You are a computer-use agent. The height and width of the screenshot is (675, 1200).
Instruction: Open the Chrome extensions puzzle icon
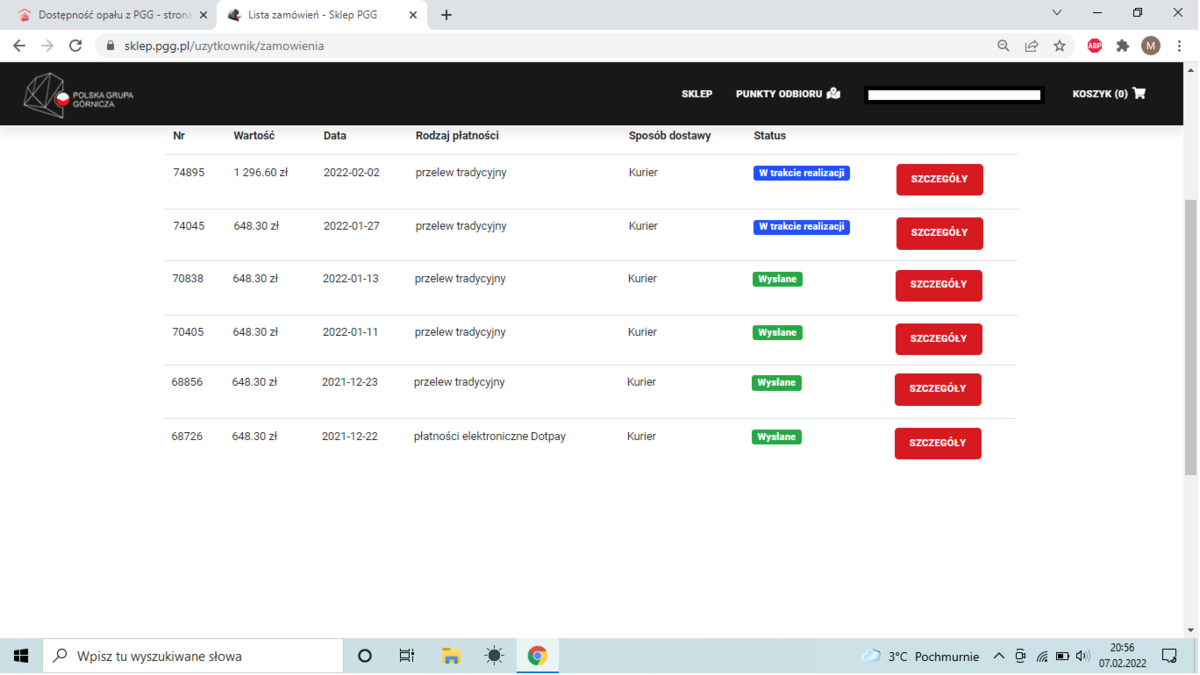1122,46
